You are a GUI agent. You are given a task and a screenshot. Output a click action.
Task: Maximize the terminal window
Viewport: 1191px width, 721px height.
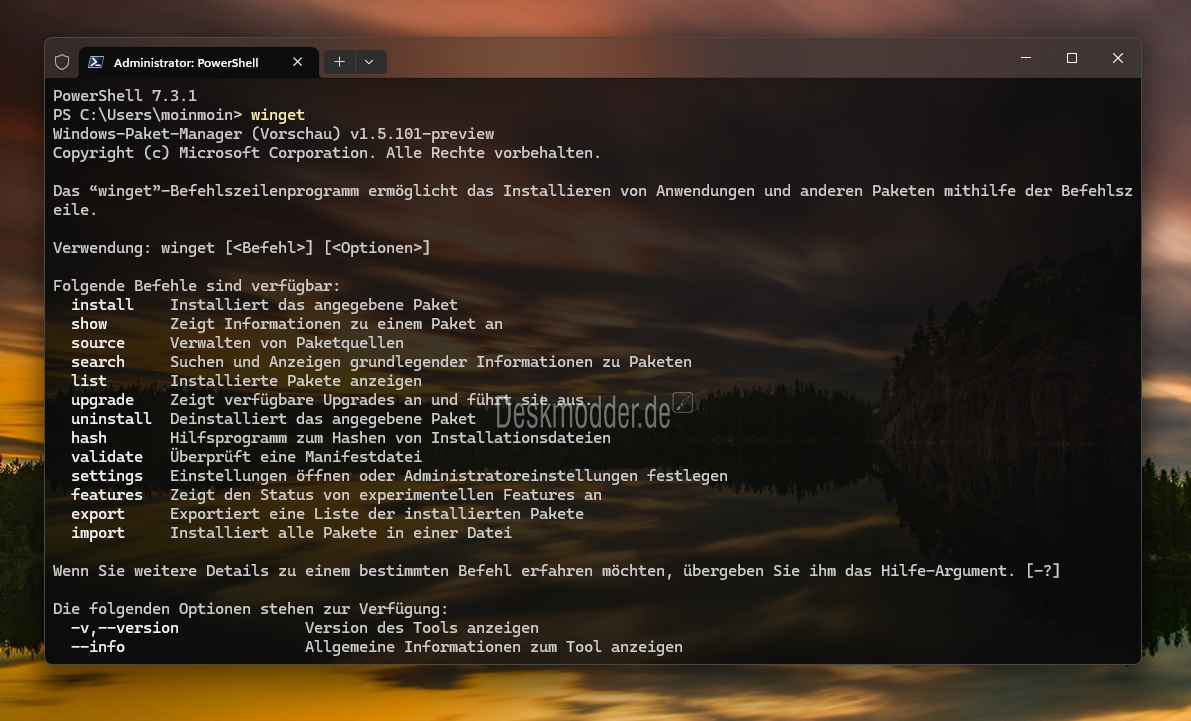[x=1072, y=59]
